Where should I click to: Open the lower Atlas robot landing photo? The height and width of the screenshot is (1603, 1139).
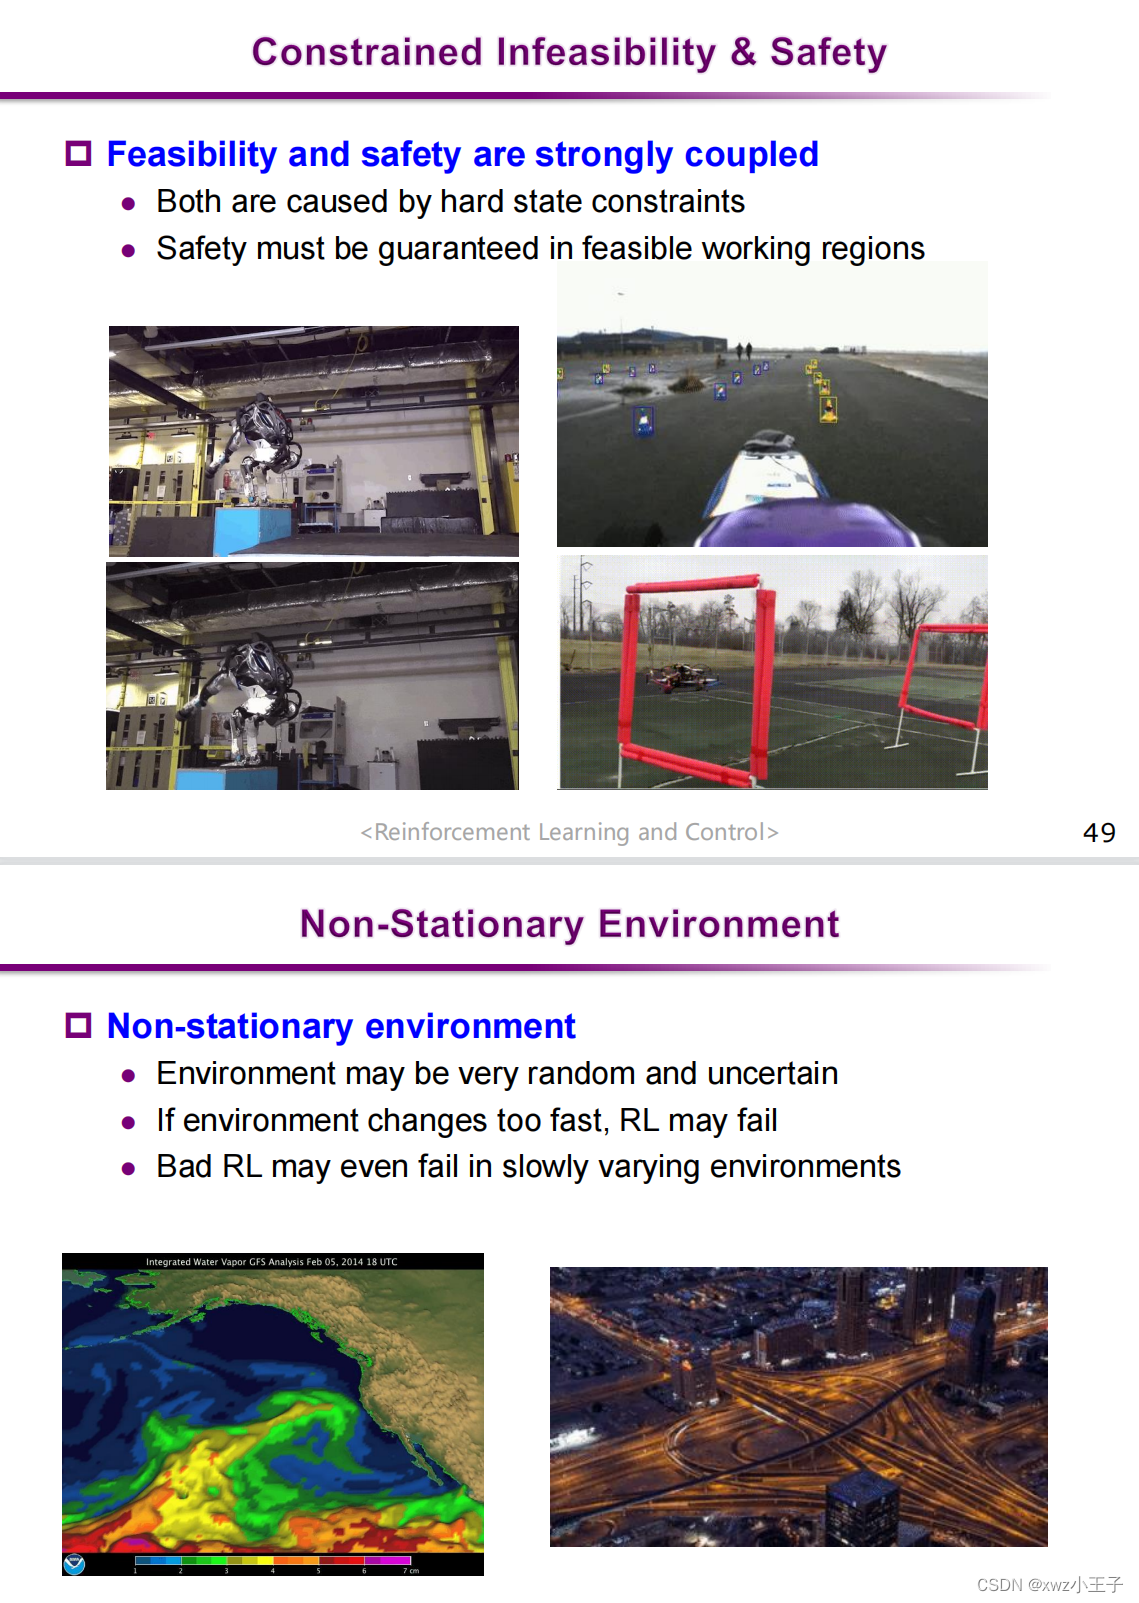point(313,676)
